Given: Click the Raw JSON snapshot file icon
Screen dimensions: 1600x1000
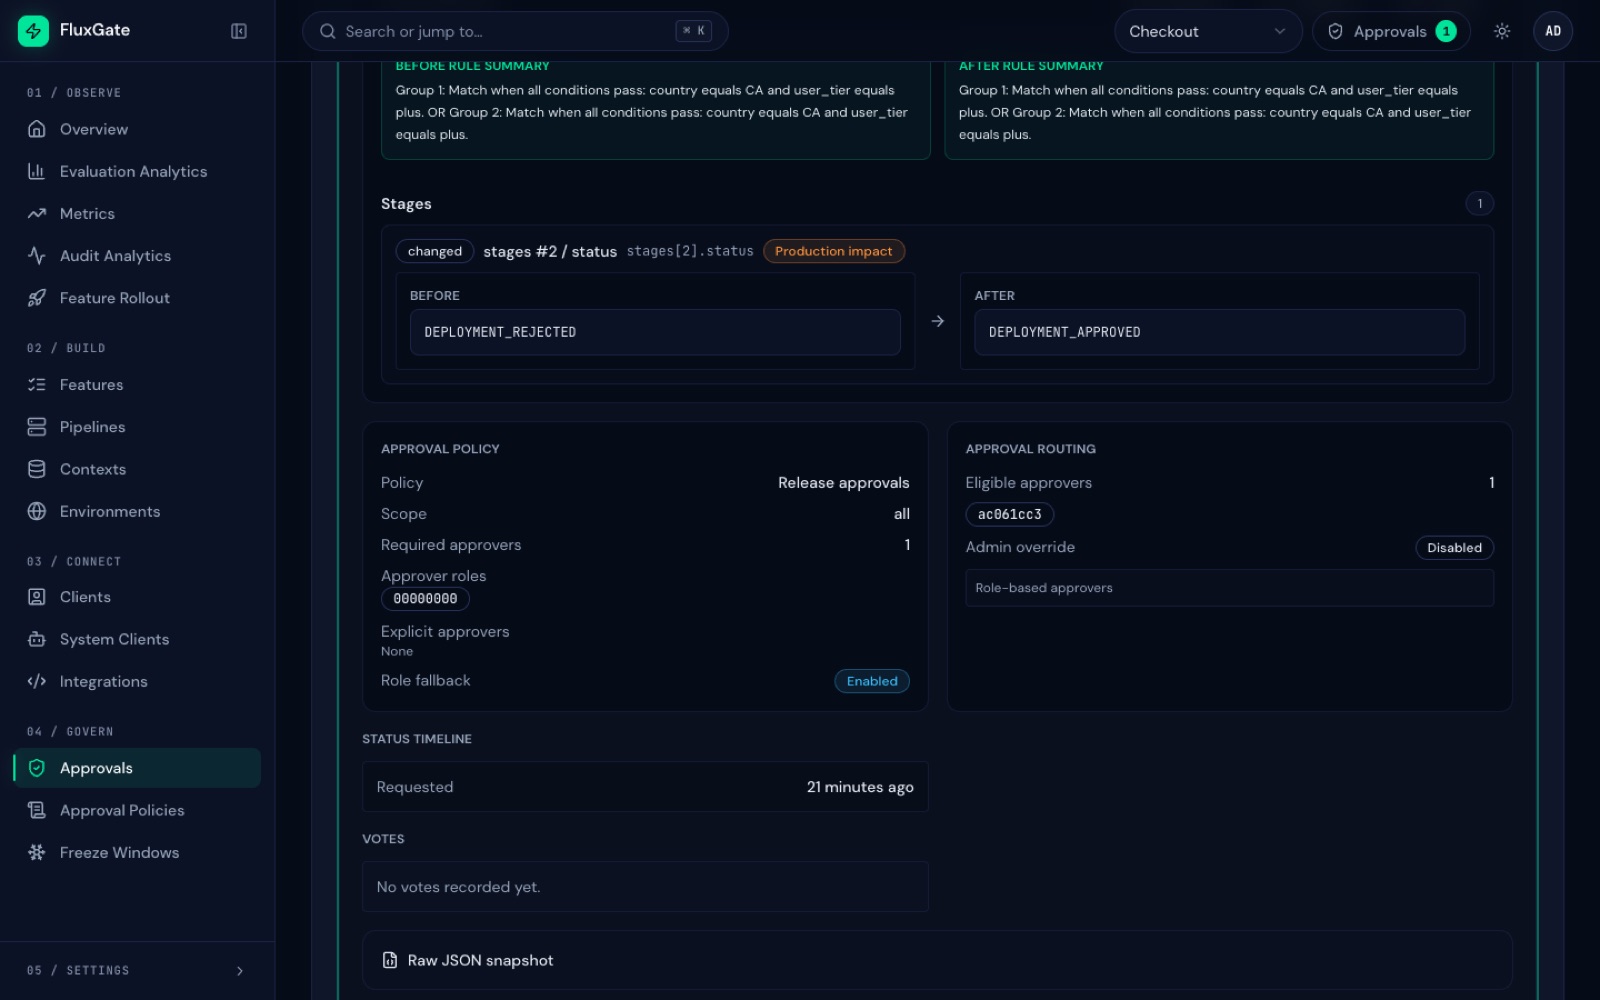Looking at the screenshot, I should pos(390,960).
